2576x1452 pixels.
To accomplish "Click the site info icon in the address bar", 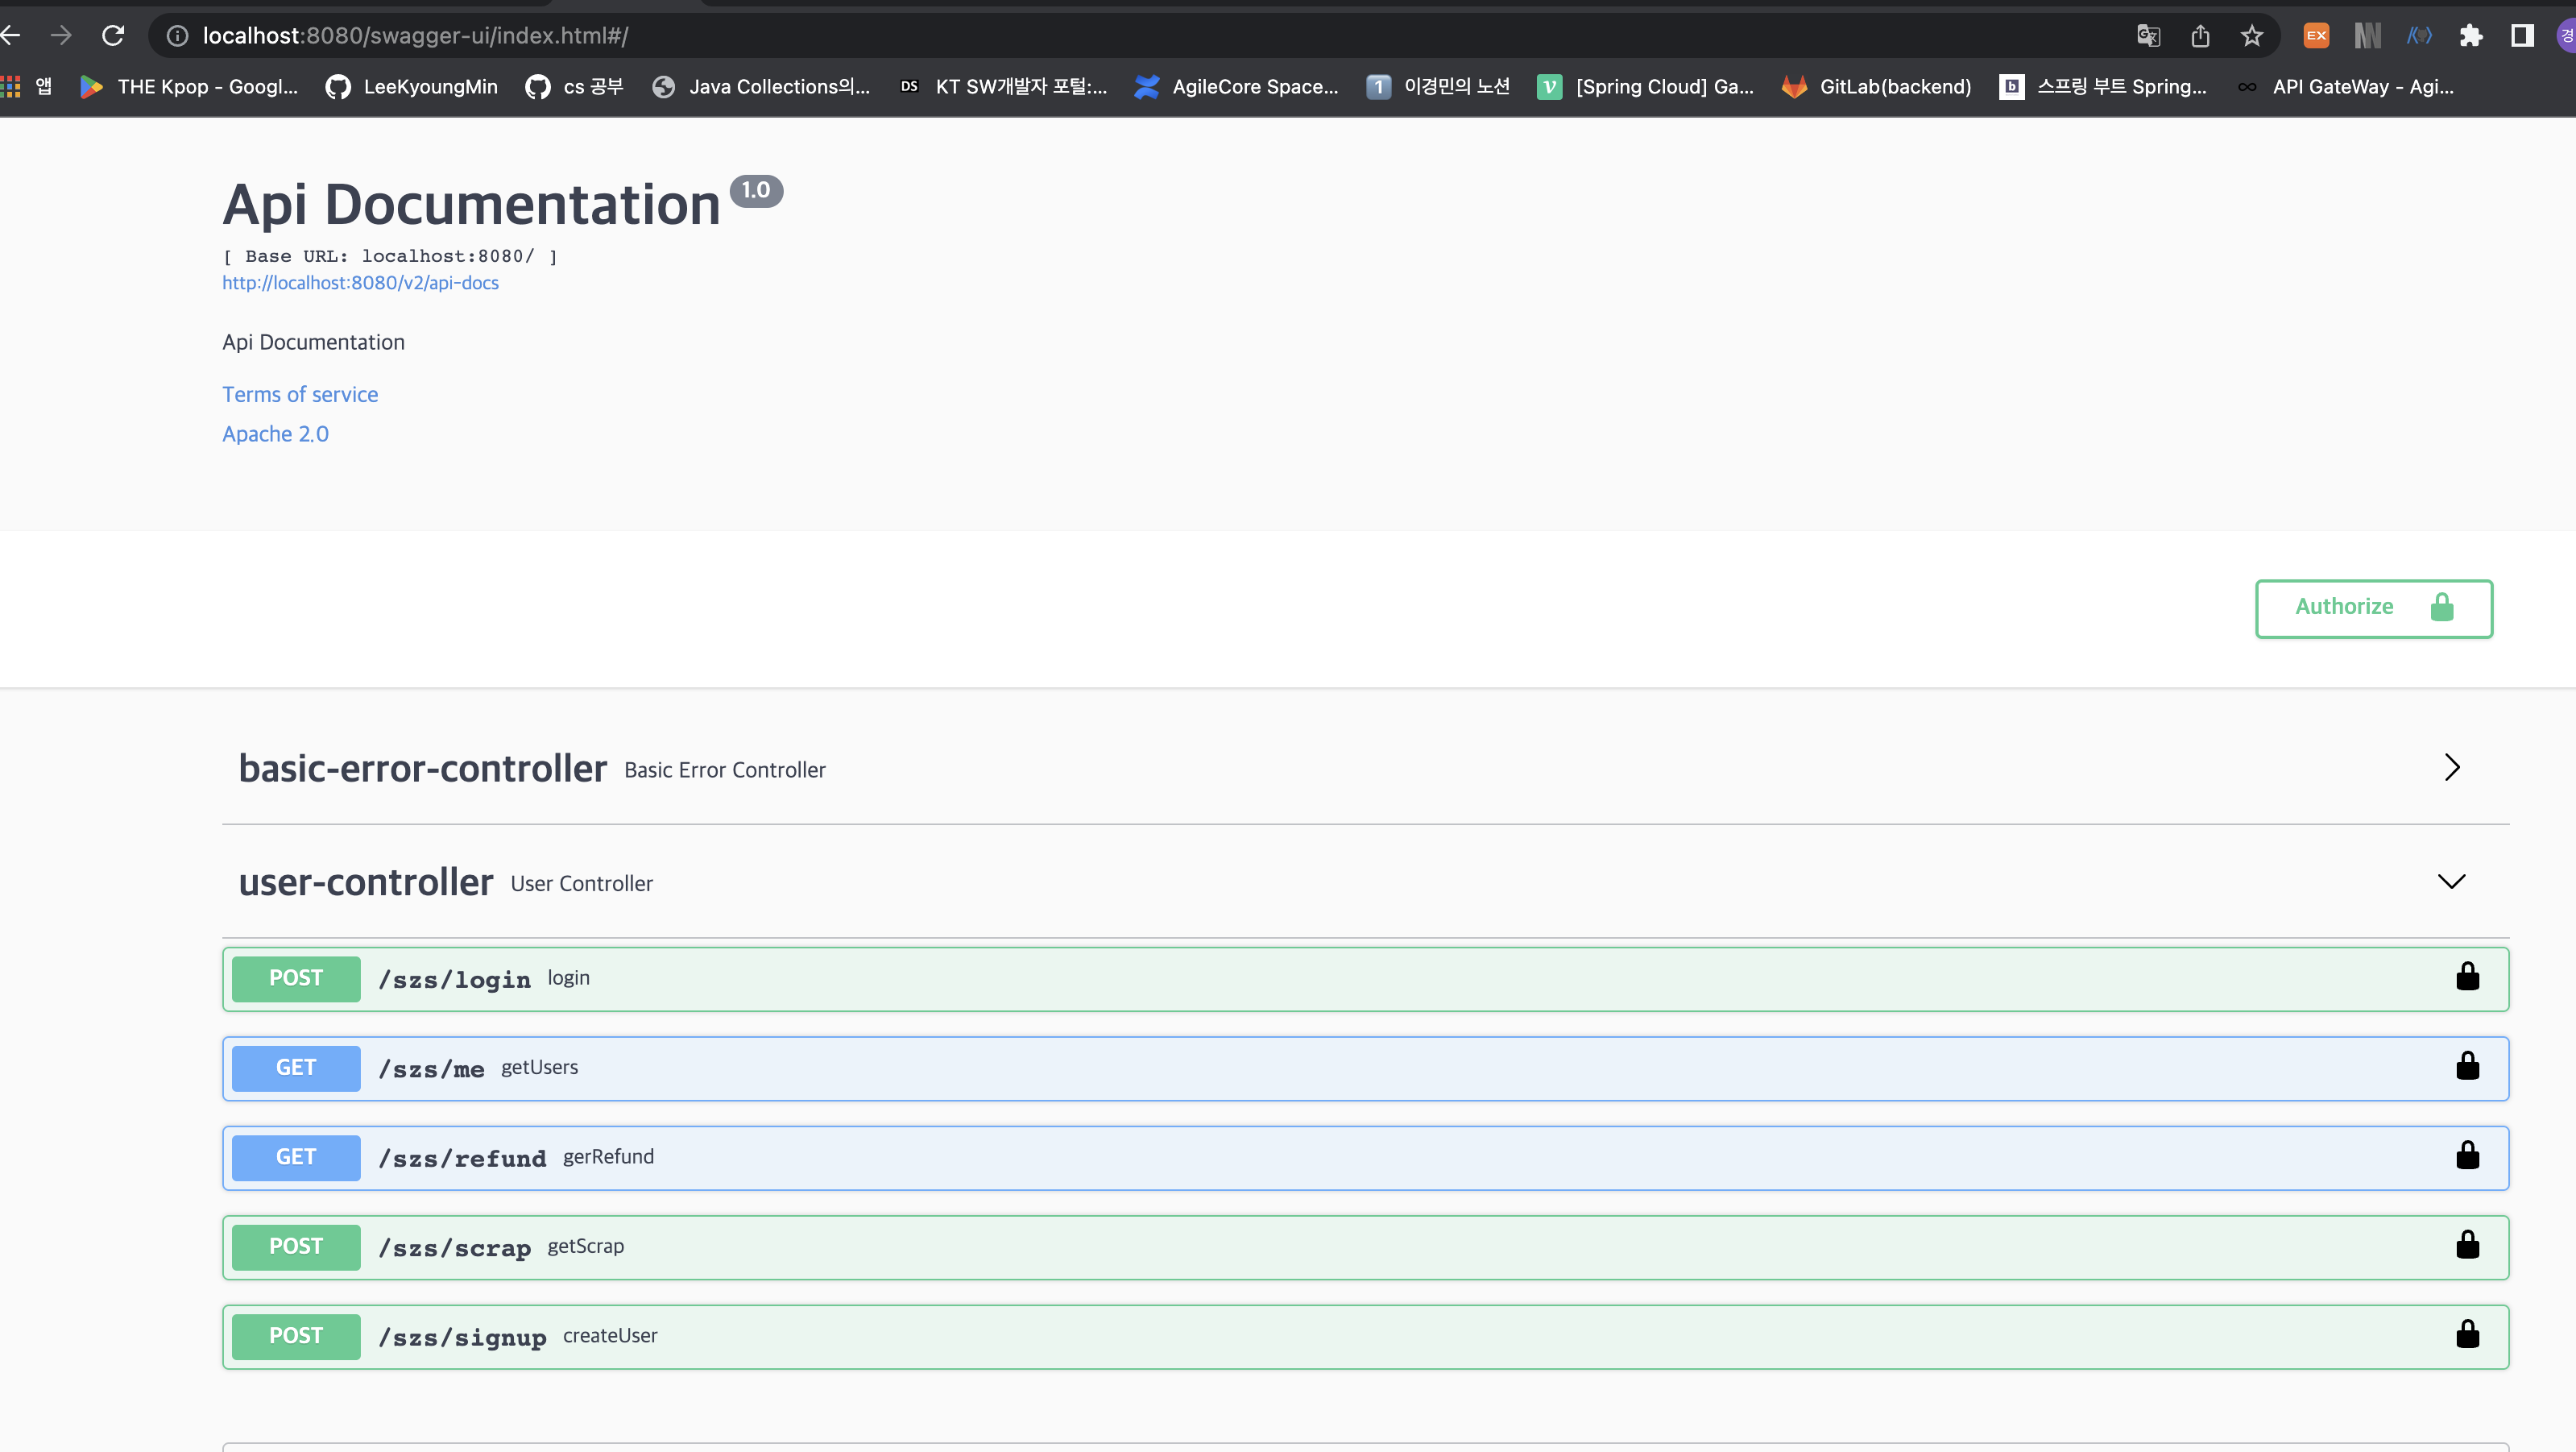I will 177,35.
